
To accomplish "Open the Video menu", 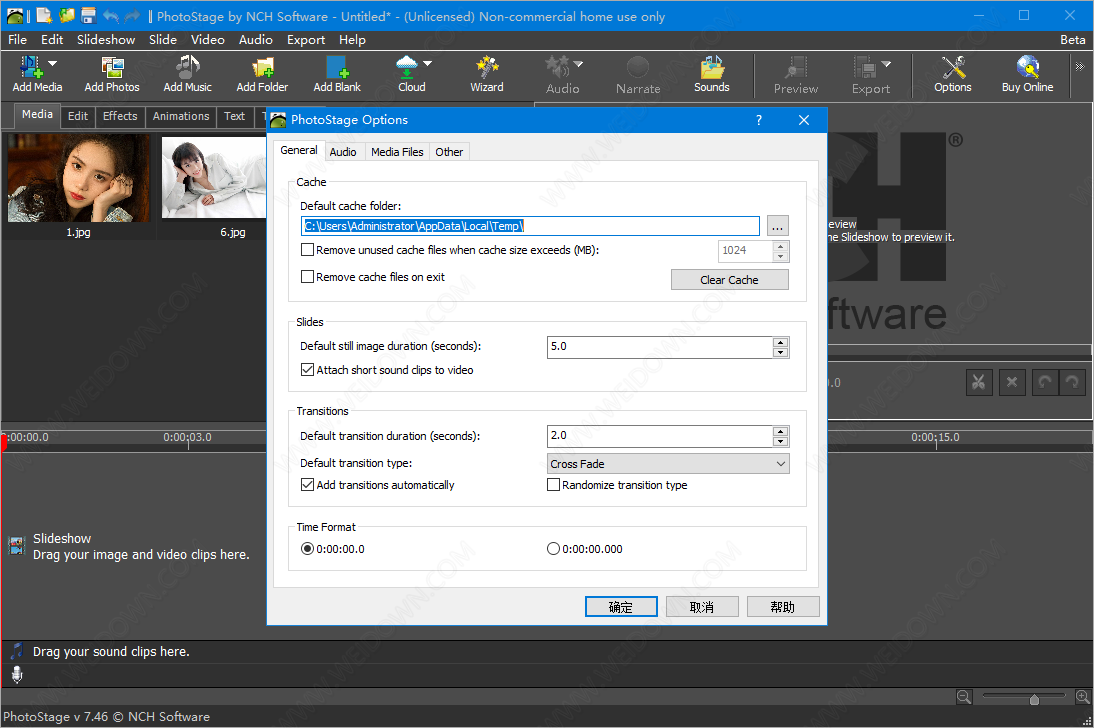I will [208, 40].
